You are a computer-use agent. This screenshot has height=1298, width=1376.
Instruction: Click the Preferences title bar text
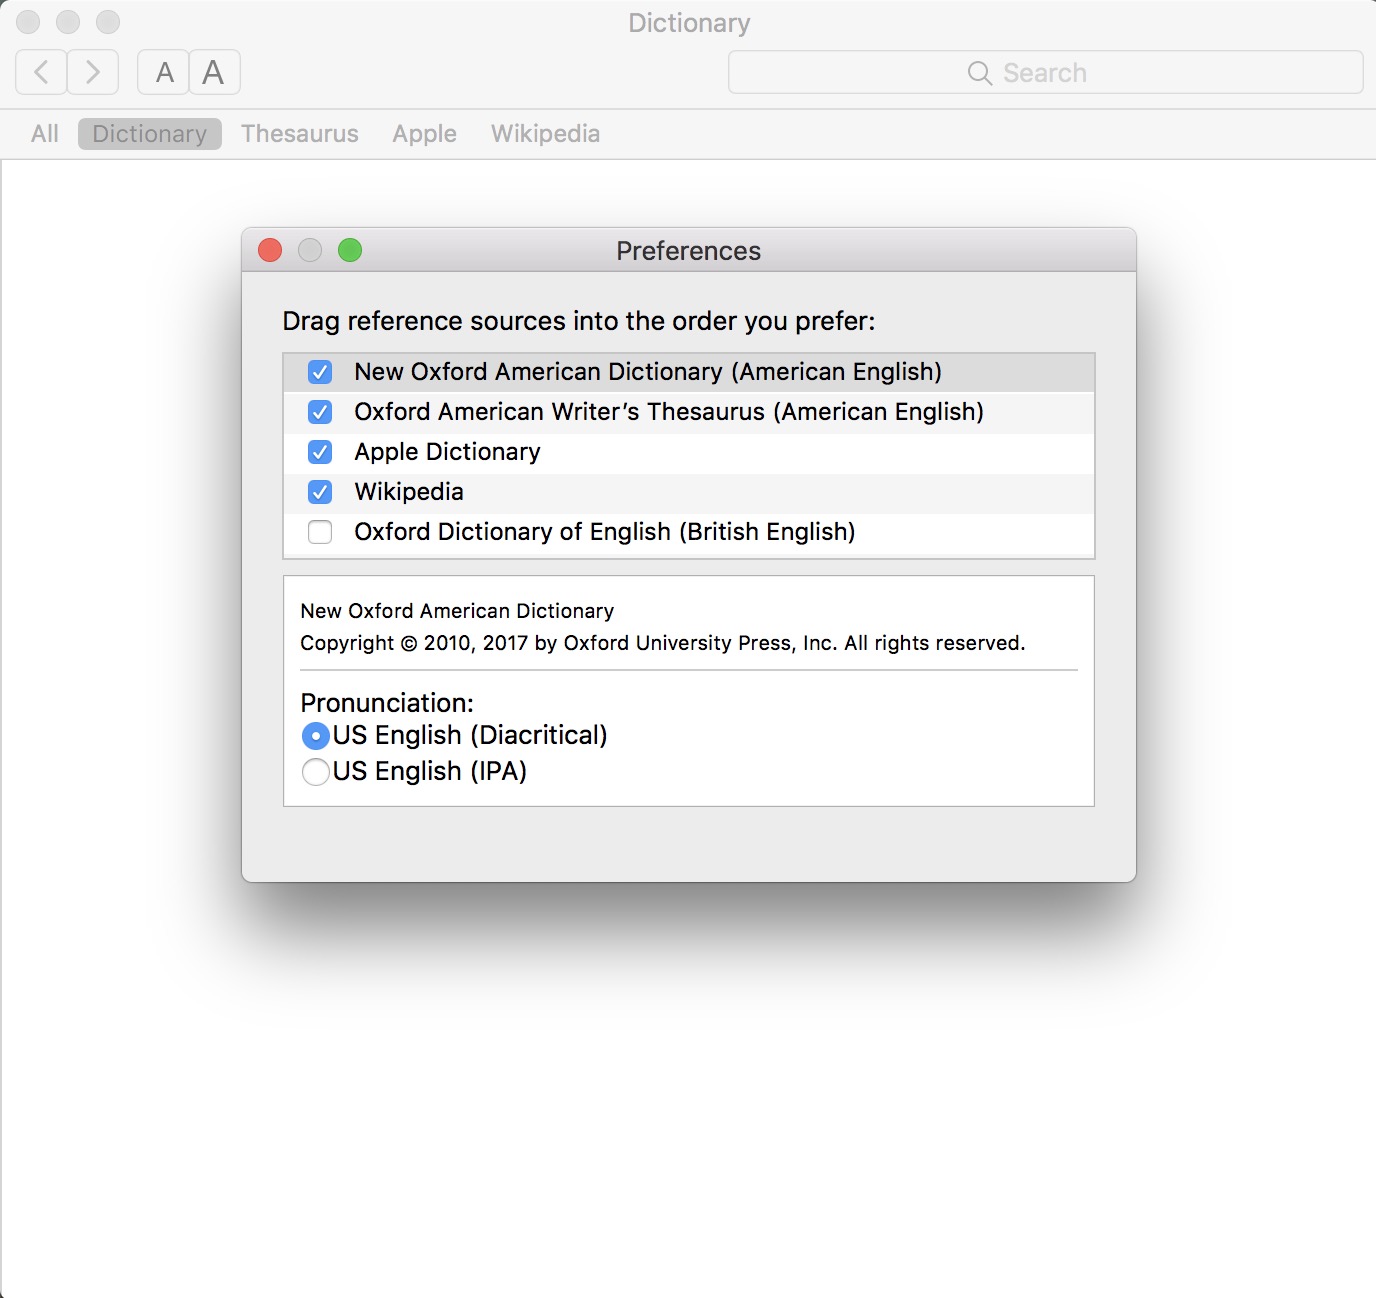688,251
